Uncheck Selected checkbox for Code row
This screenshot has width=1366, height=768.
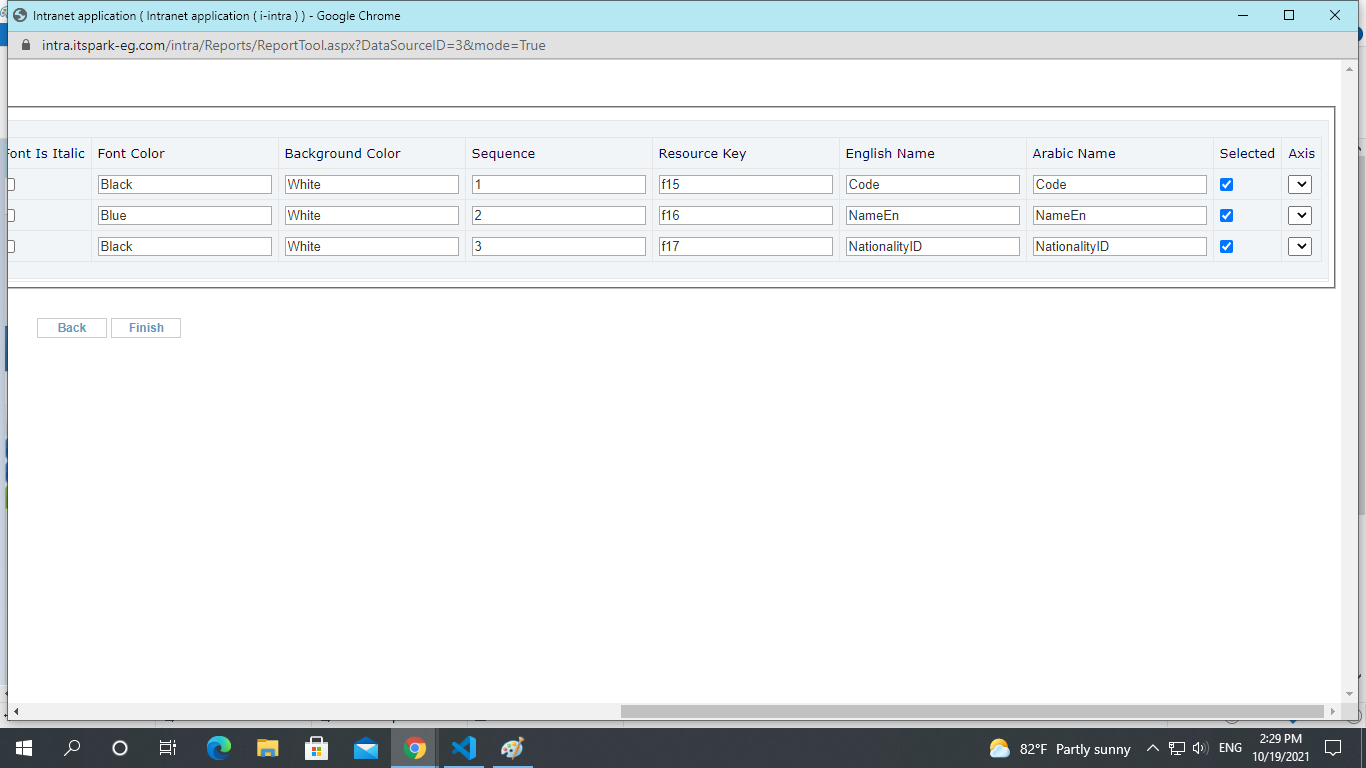(1226, 184)
